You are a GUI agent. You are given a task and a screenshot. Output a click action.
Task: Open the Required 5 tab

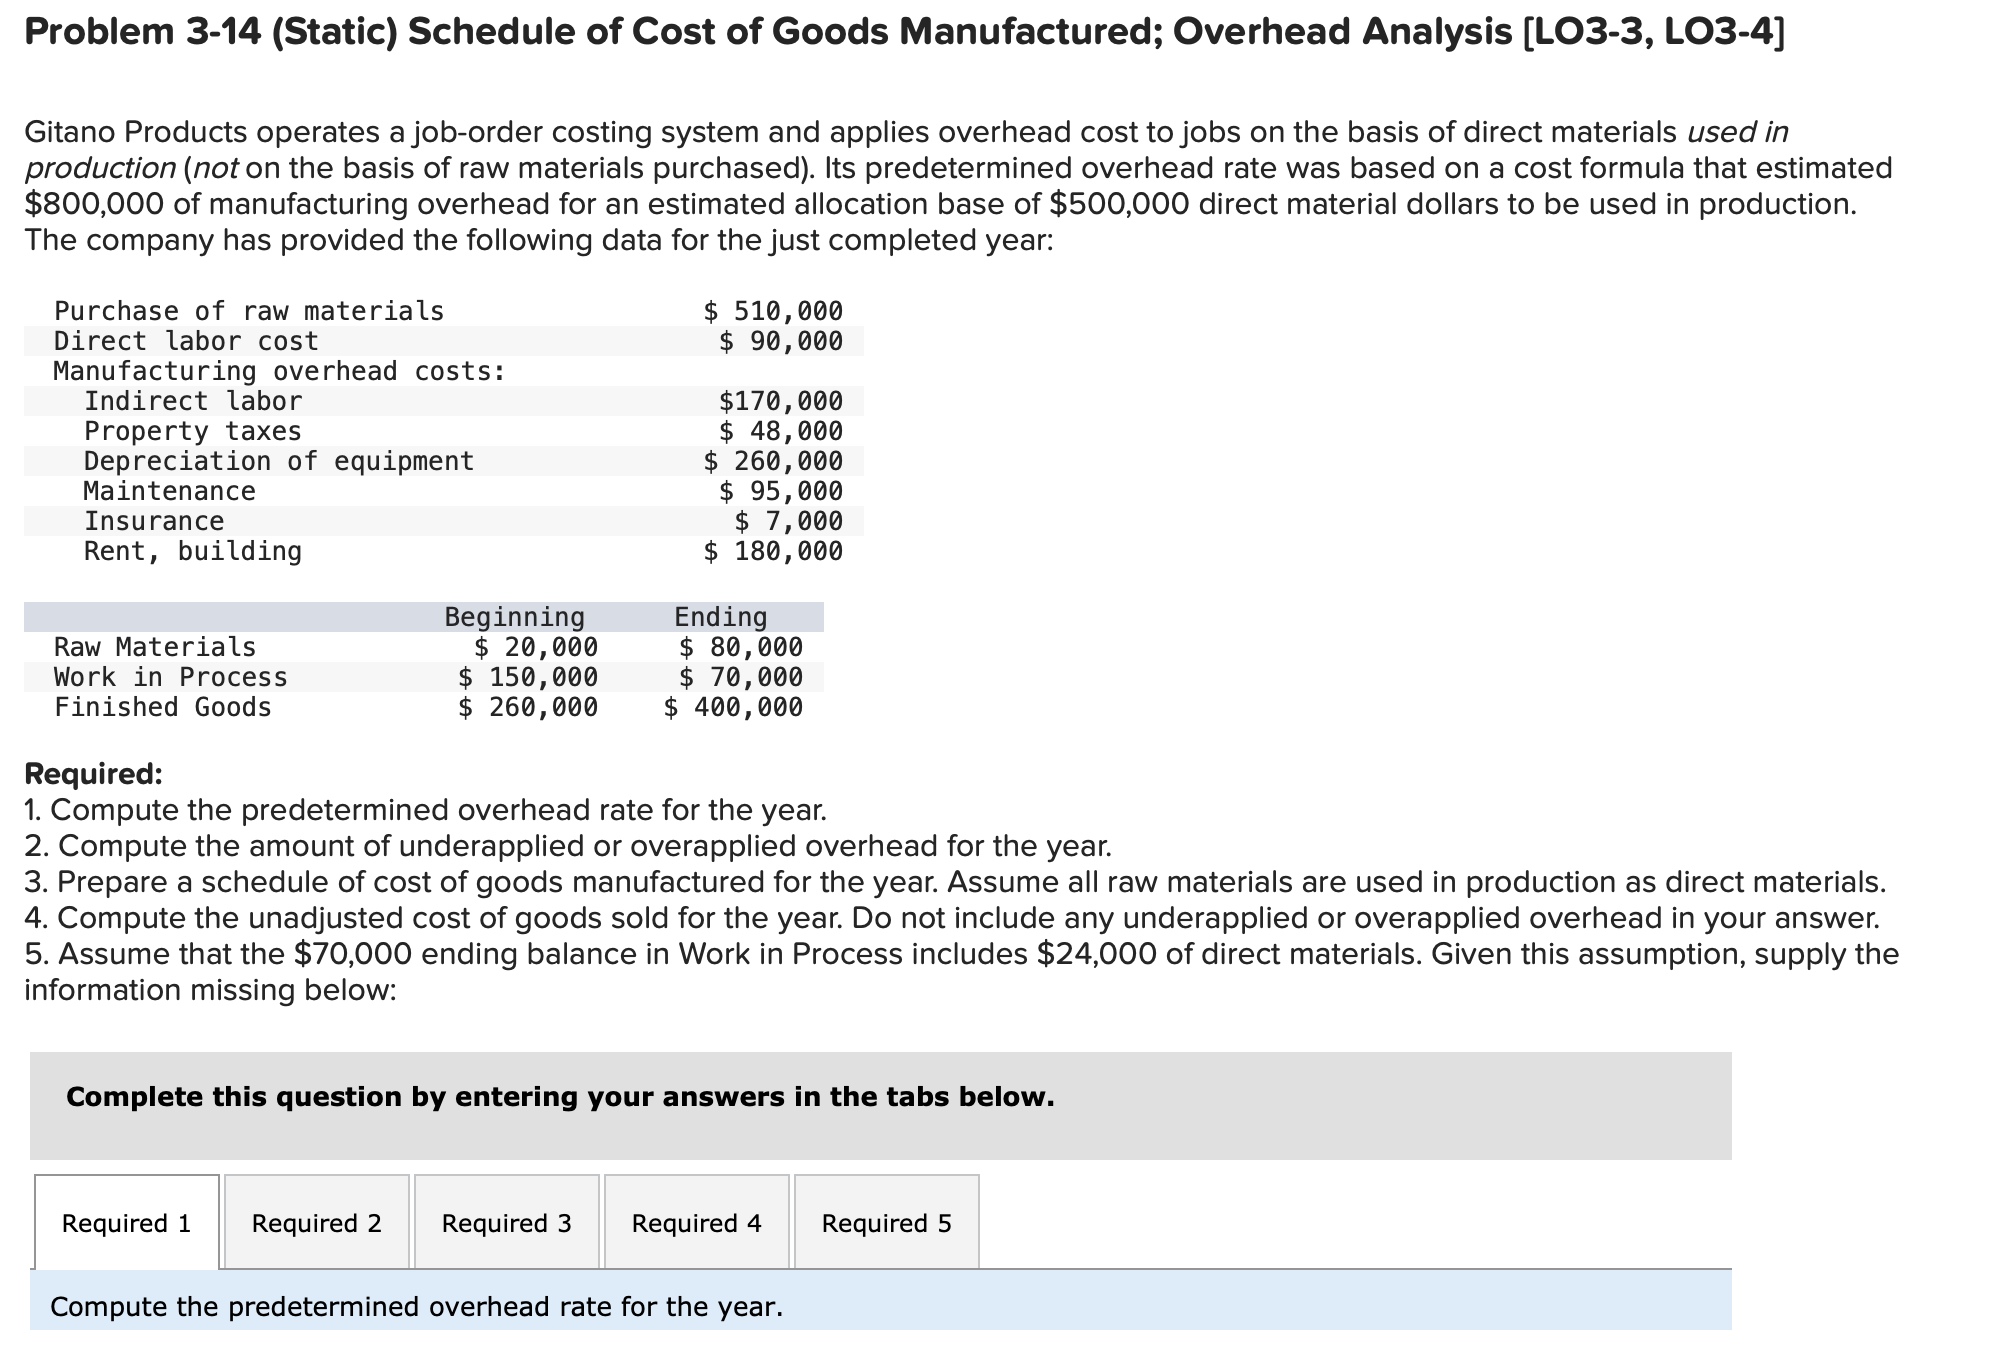click(x=887, y=1222)
